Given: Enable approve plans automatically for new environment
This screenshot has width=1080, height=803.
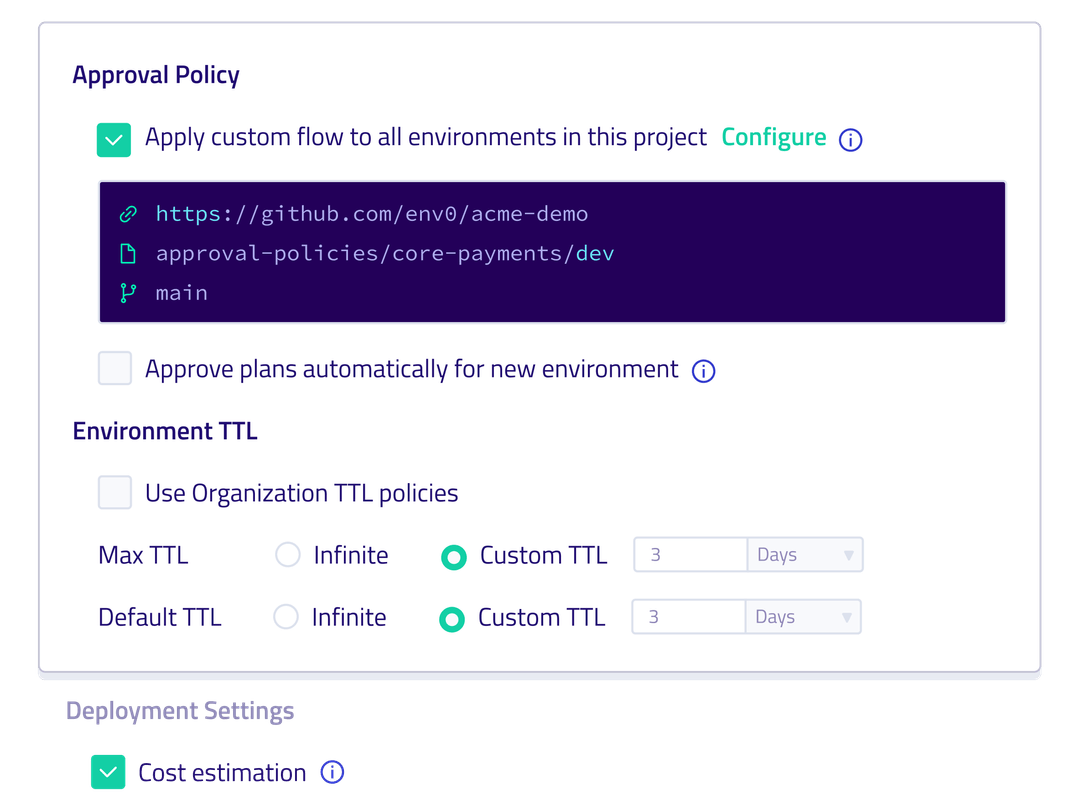Looking at the screenshot, I should (114, 369).
